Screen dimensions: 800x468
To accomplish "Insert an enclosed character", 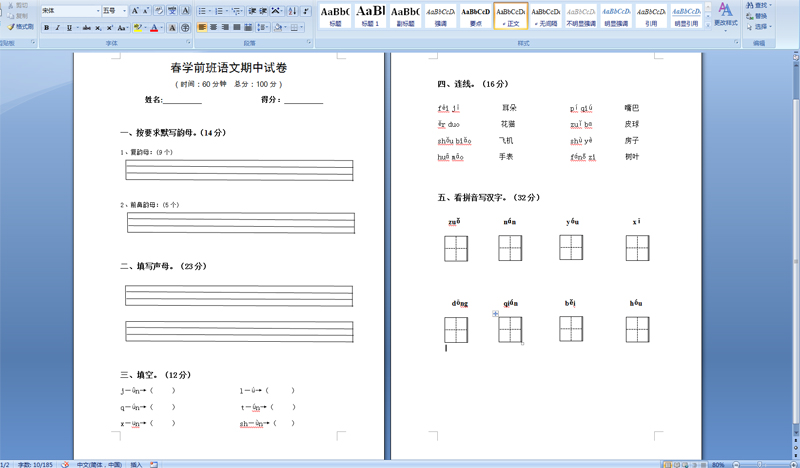I will pos(185,28).
